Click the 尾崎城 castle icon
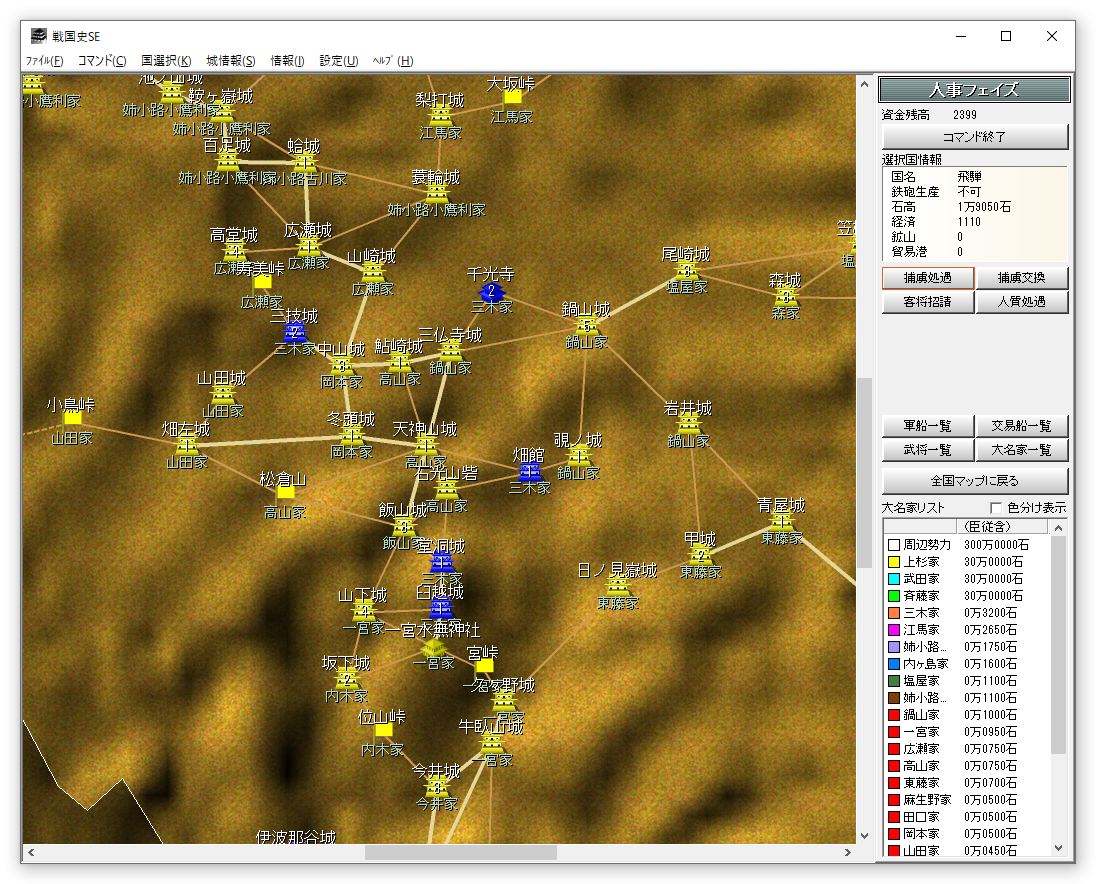Screen dimensions: 1096x884 pyautogui.click(x=686, y=271)
